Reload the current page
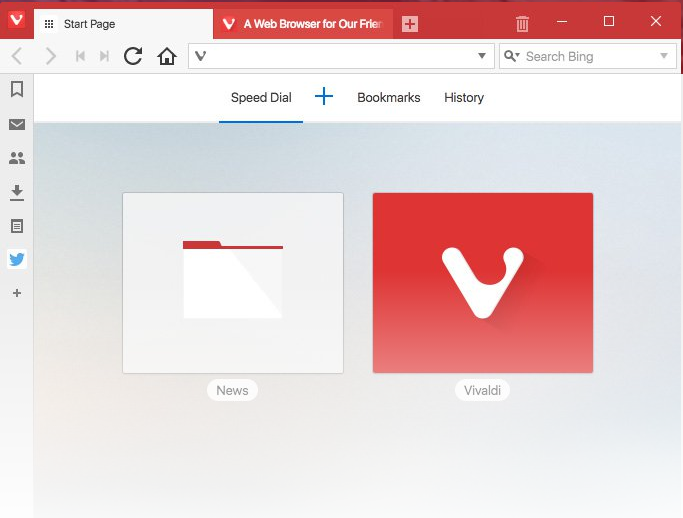The width and height of the screenshot is (683, 518). [x=133, y=56]
